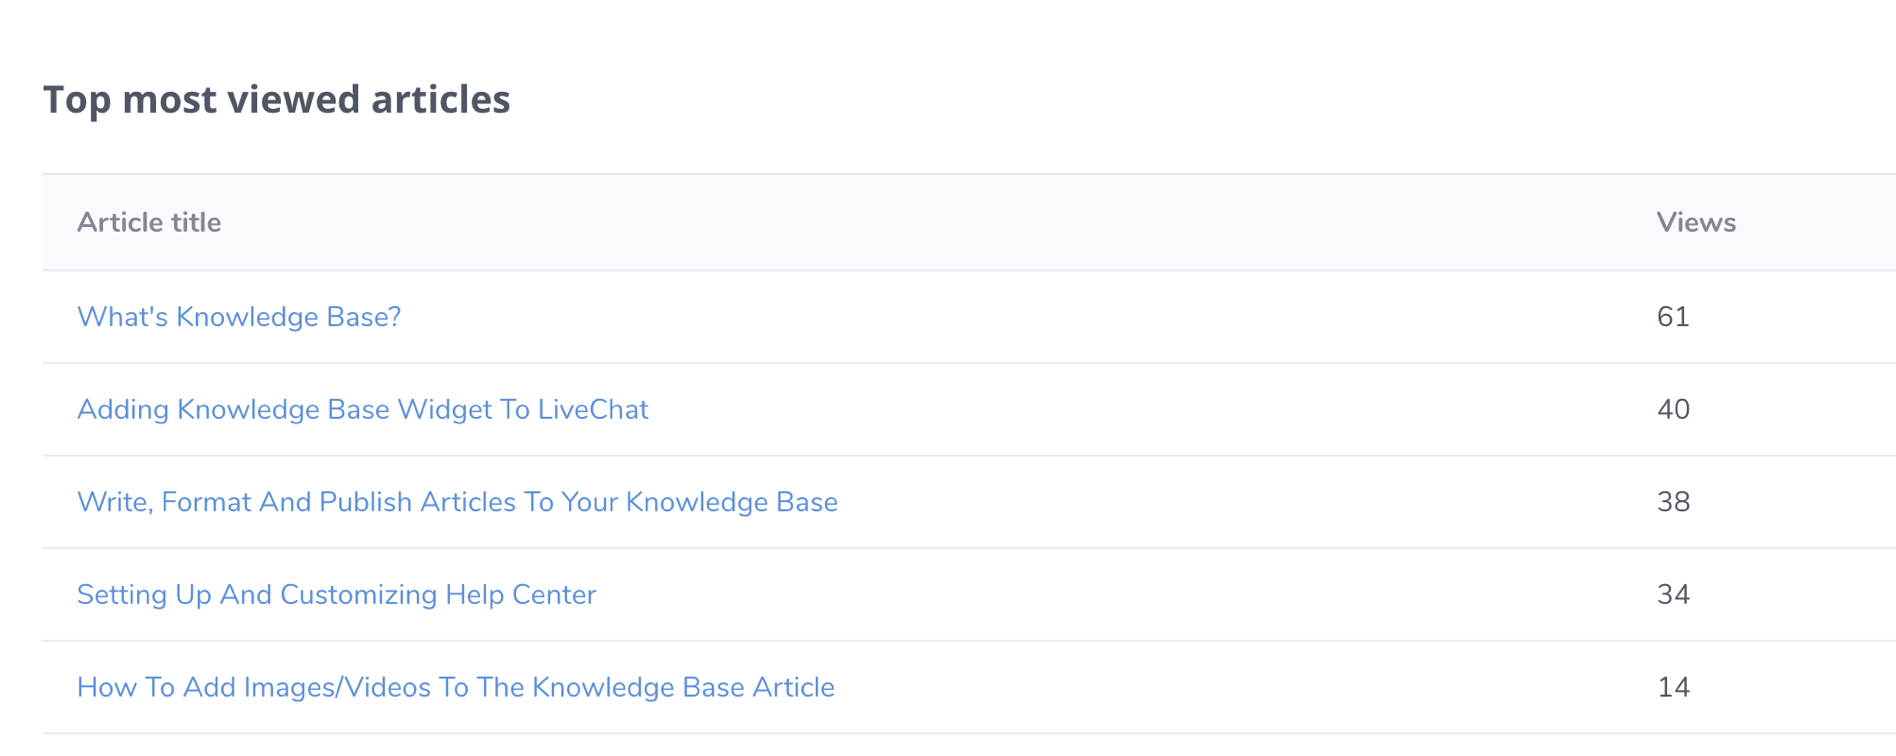This screenshot has height=756, width=1896.
Task: Select the entire What's Knowledge Base? table row
Action: [x=969, y=317]
